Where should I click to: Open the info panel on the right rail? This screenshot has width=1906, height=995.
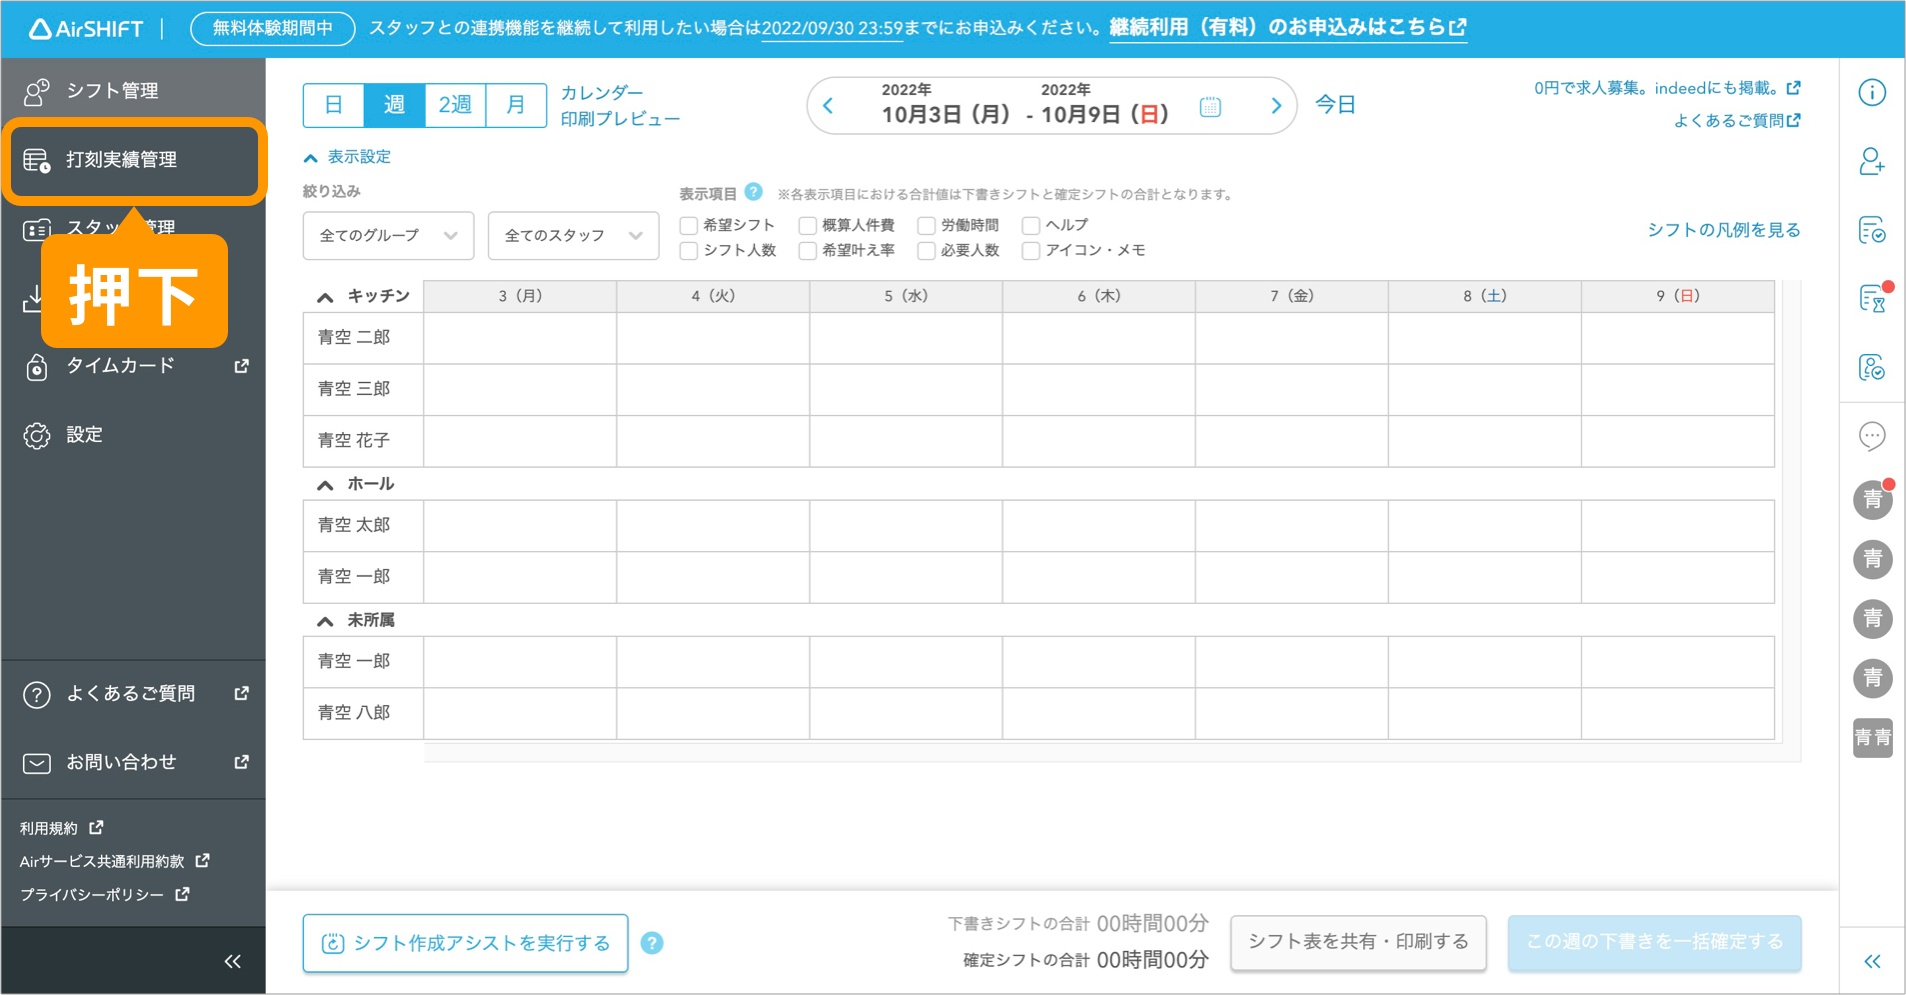[1872, 91]
